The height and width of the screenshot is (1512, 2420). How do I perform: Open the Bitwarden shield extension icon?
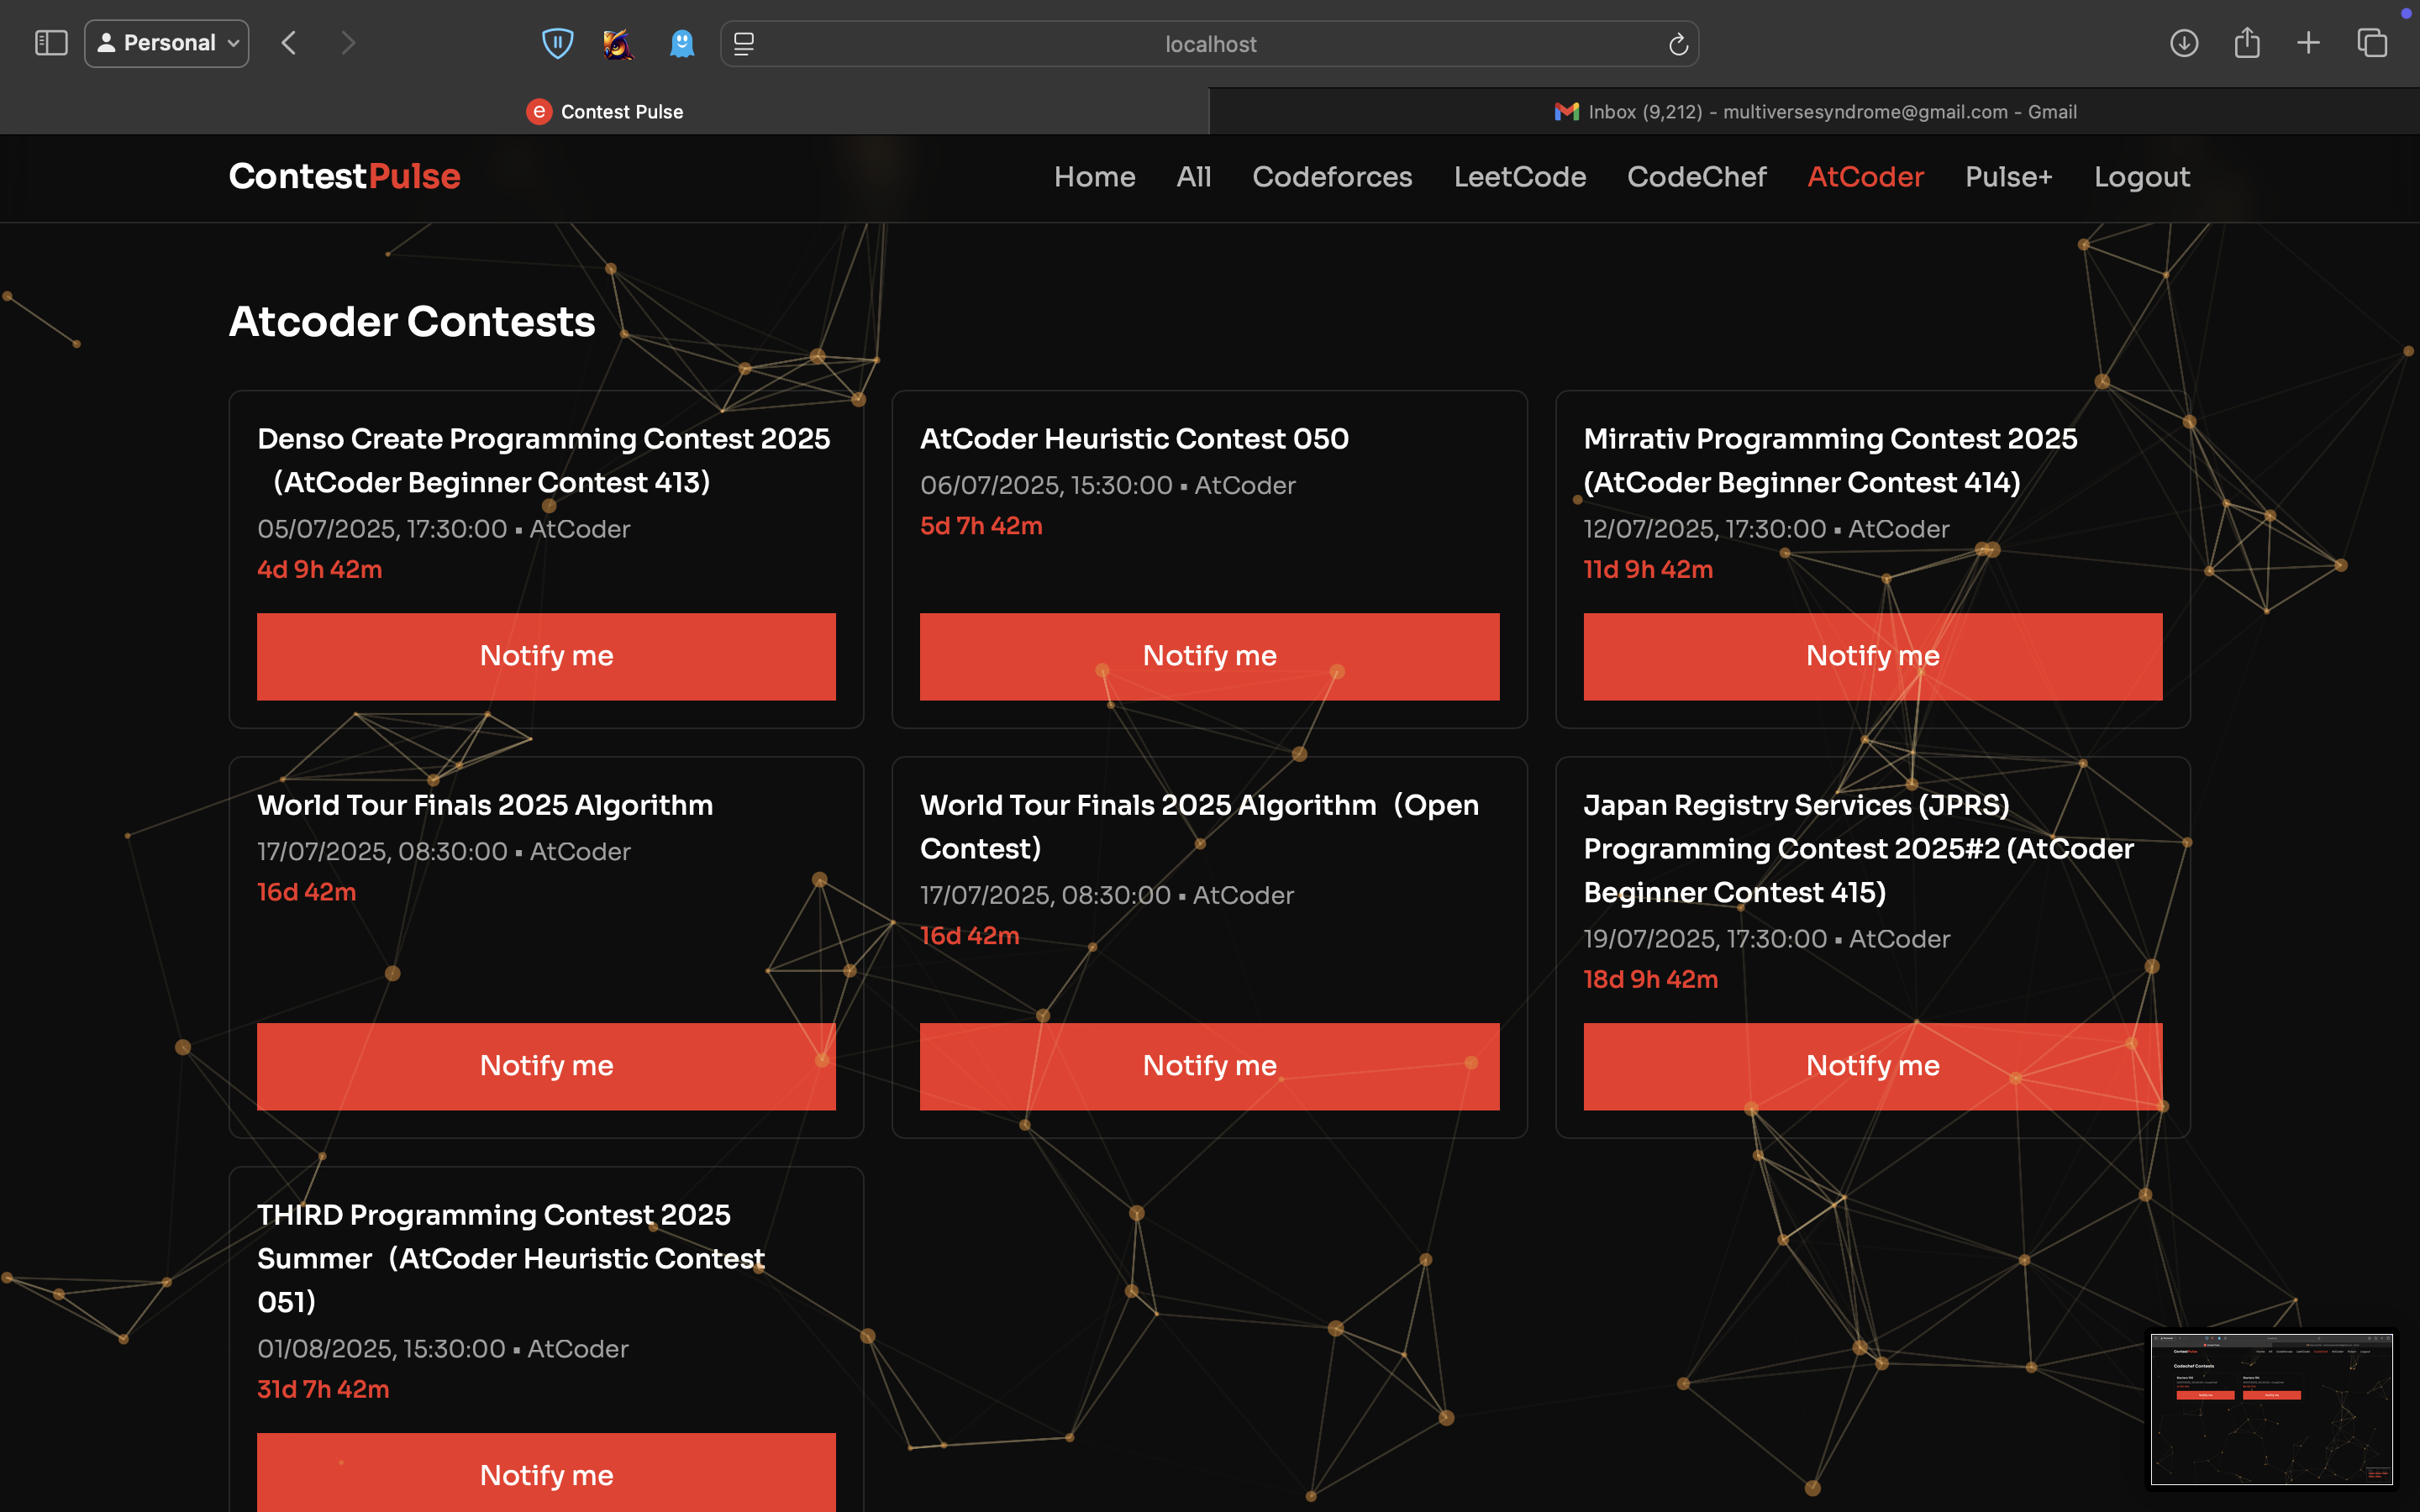click(557, 43)
